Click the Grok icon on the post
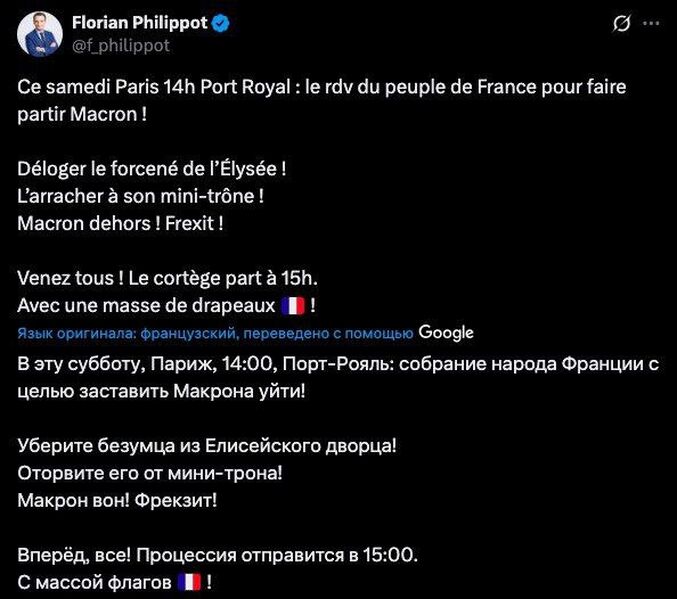The image size is (677, 599). 621,23
